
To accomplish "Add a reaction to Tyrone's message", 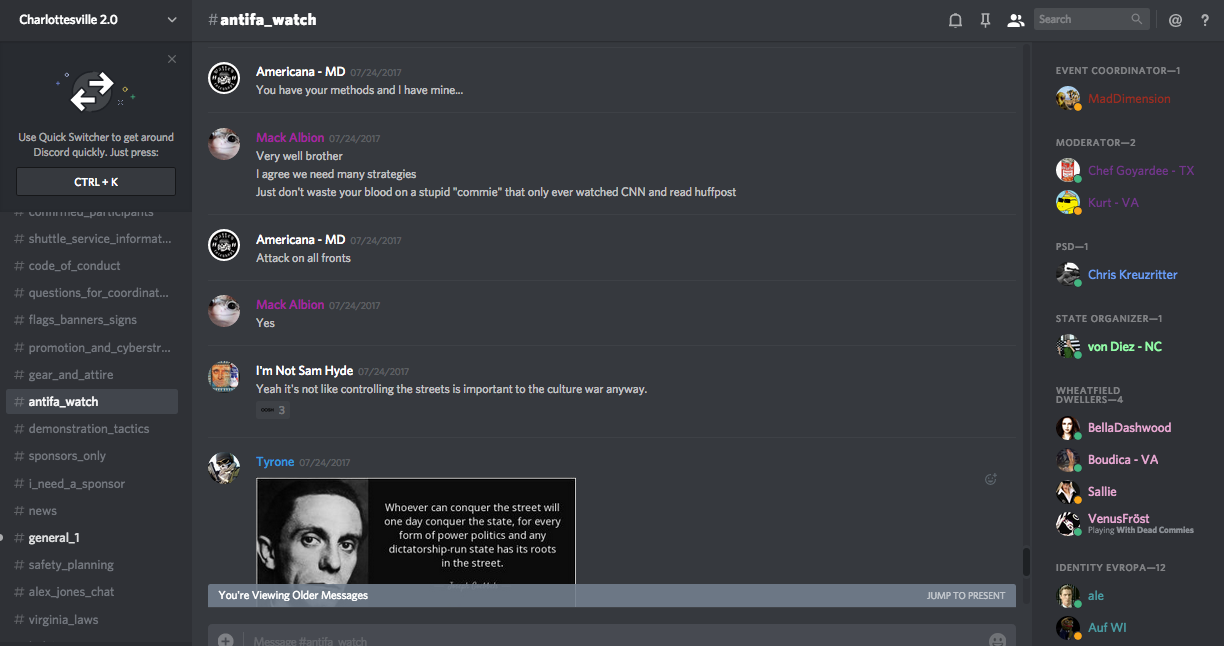I will coord(991,479).
